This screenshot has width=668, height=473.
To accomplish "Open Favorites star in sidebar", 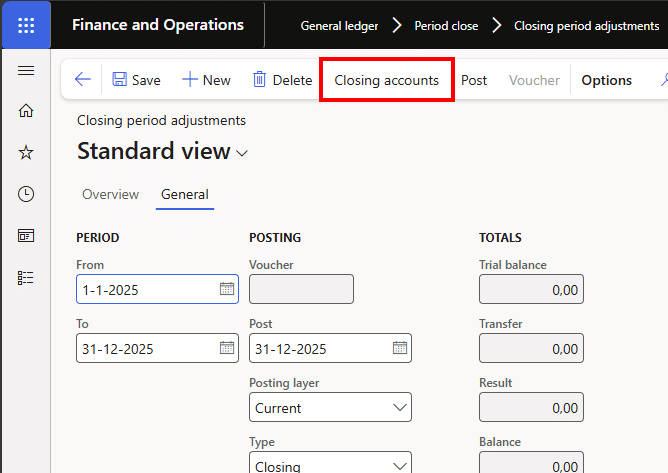I will (x=26, y=153).
